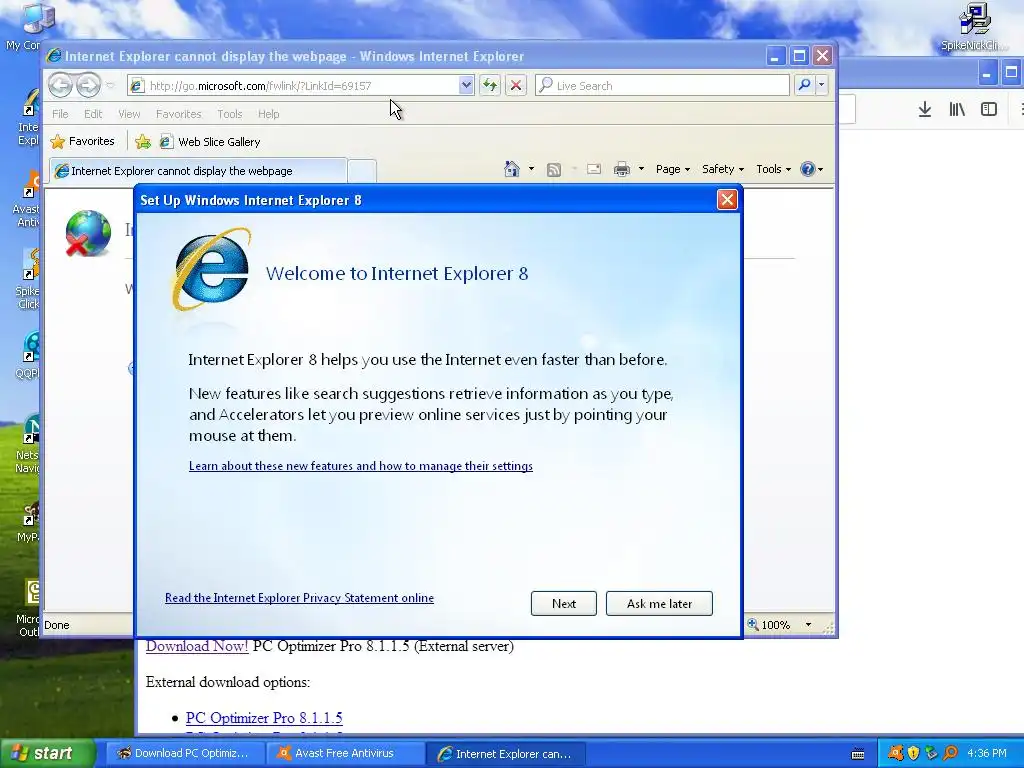Click the orange magnifier tray icon
The height and width of the screenshot is (768, 1024).
(x=950, y=753)
